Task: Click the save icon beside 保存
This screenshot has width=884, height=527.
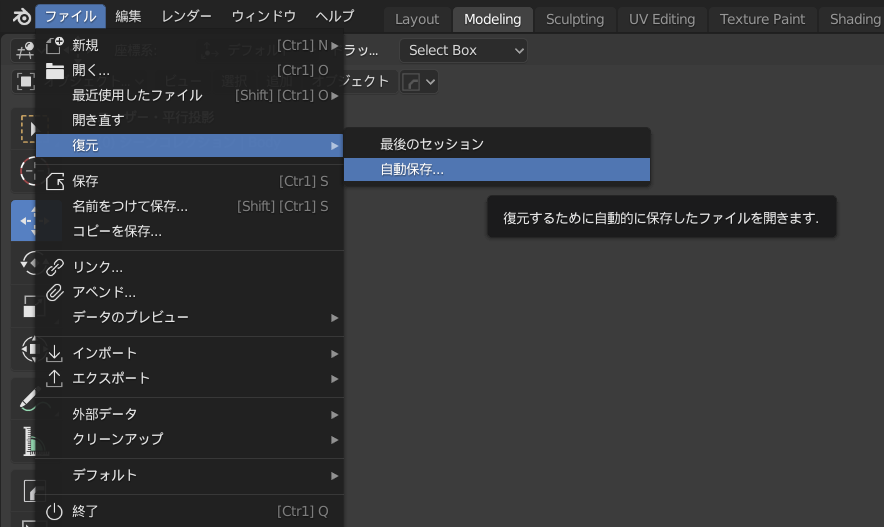Action: click(55, 181)
